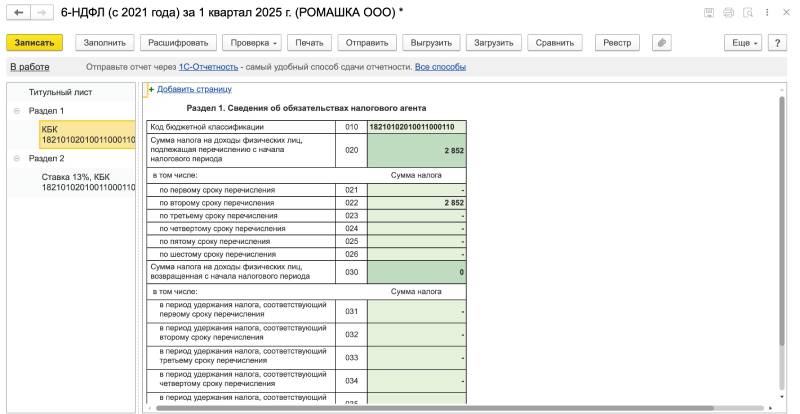Click the back navigation arrow
Viewport: 800px width, 414px height.
15,12
